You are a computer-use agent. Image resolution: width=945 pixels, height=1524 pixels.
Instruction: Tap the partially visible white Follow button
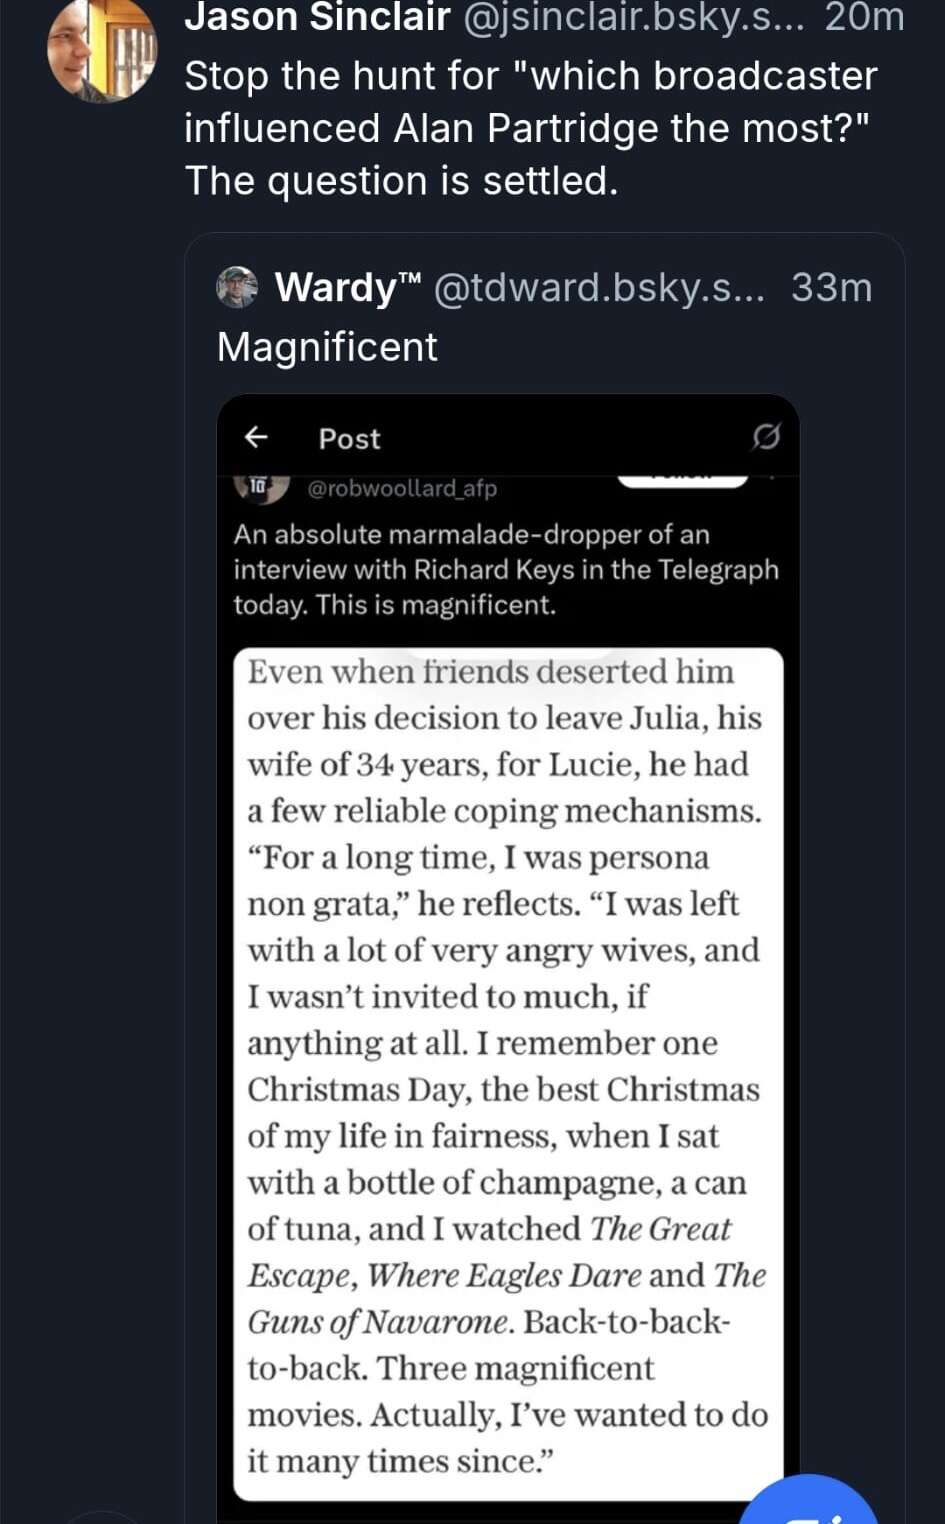pos(683,481)
